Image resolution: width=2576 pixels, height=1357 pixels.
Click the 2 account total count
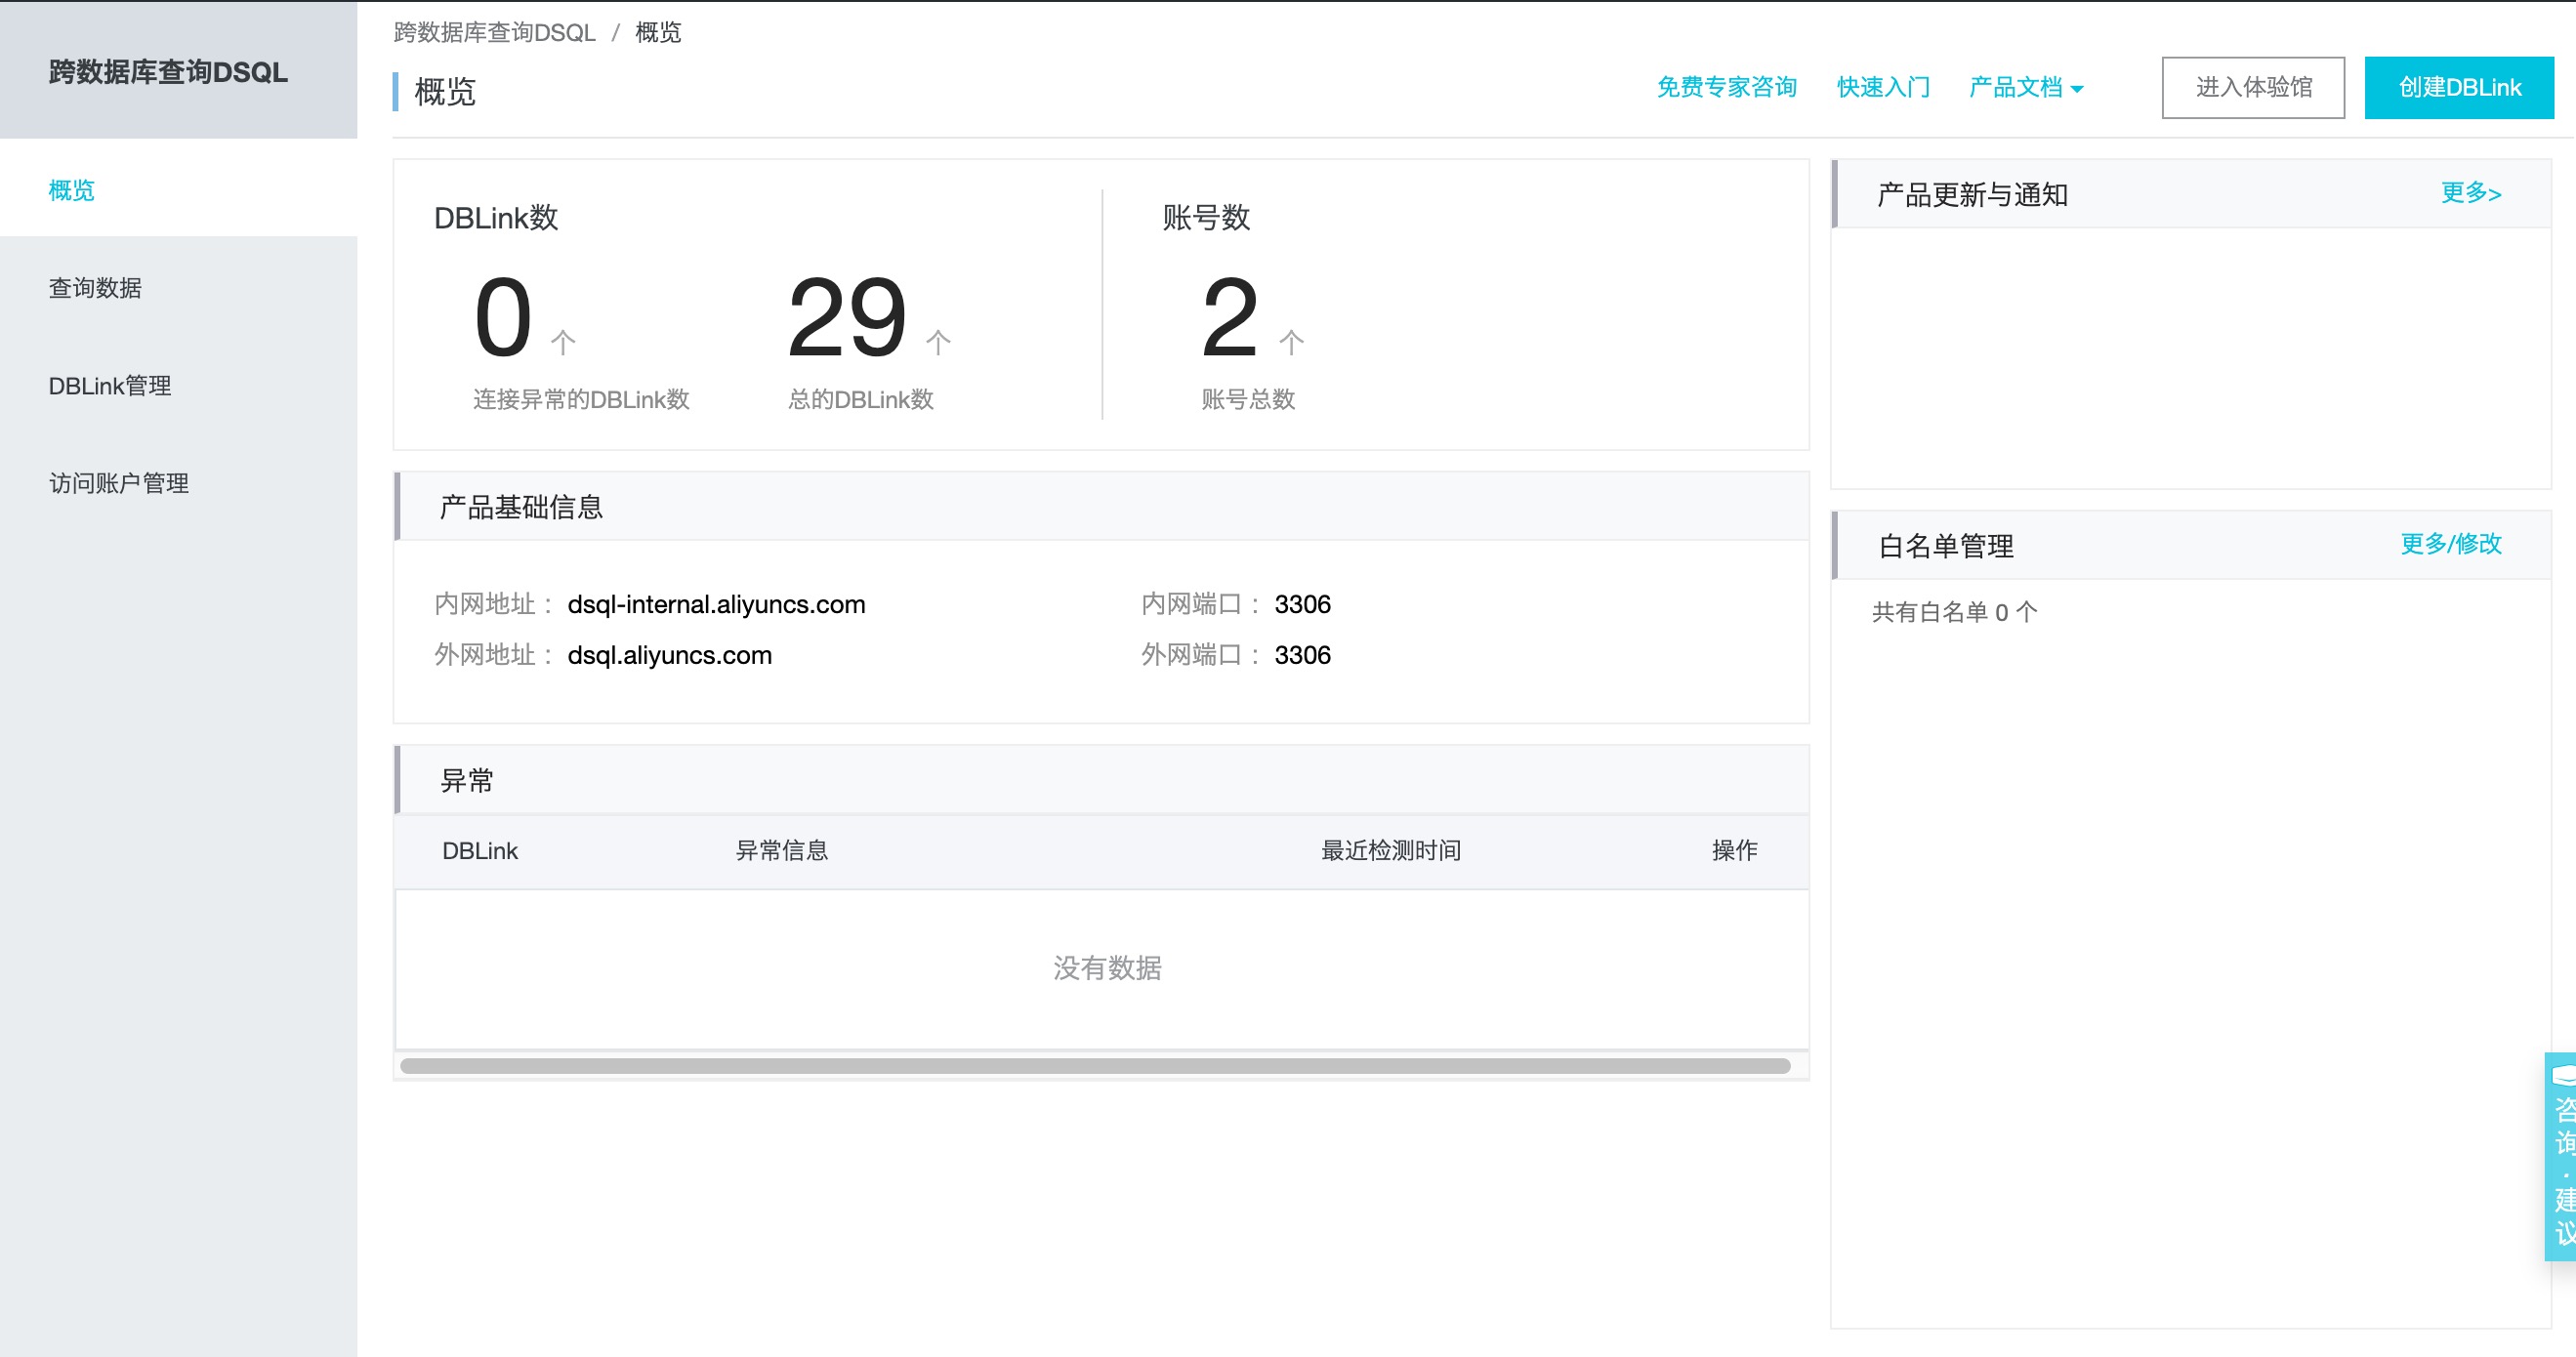click(x=1229, y=318)
